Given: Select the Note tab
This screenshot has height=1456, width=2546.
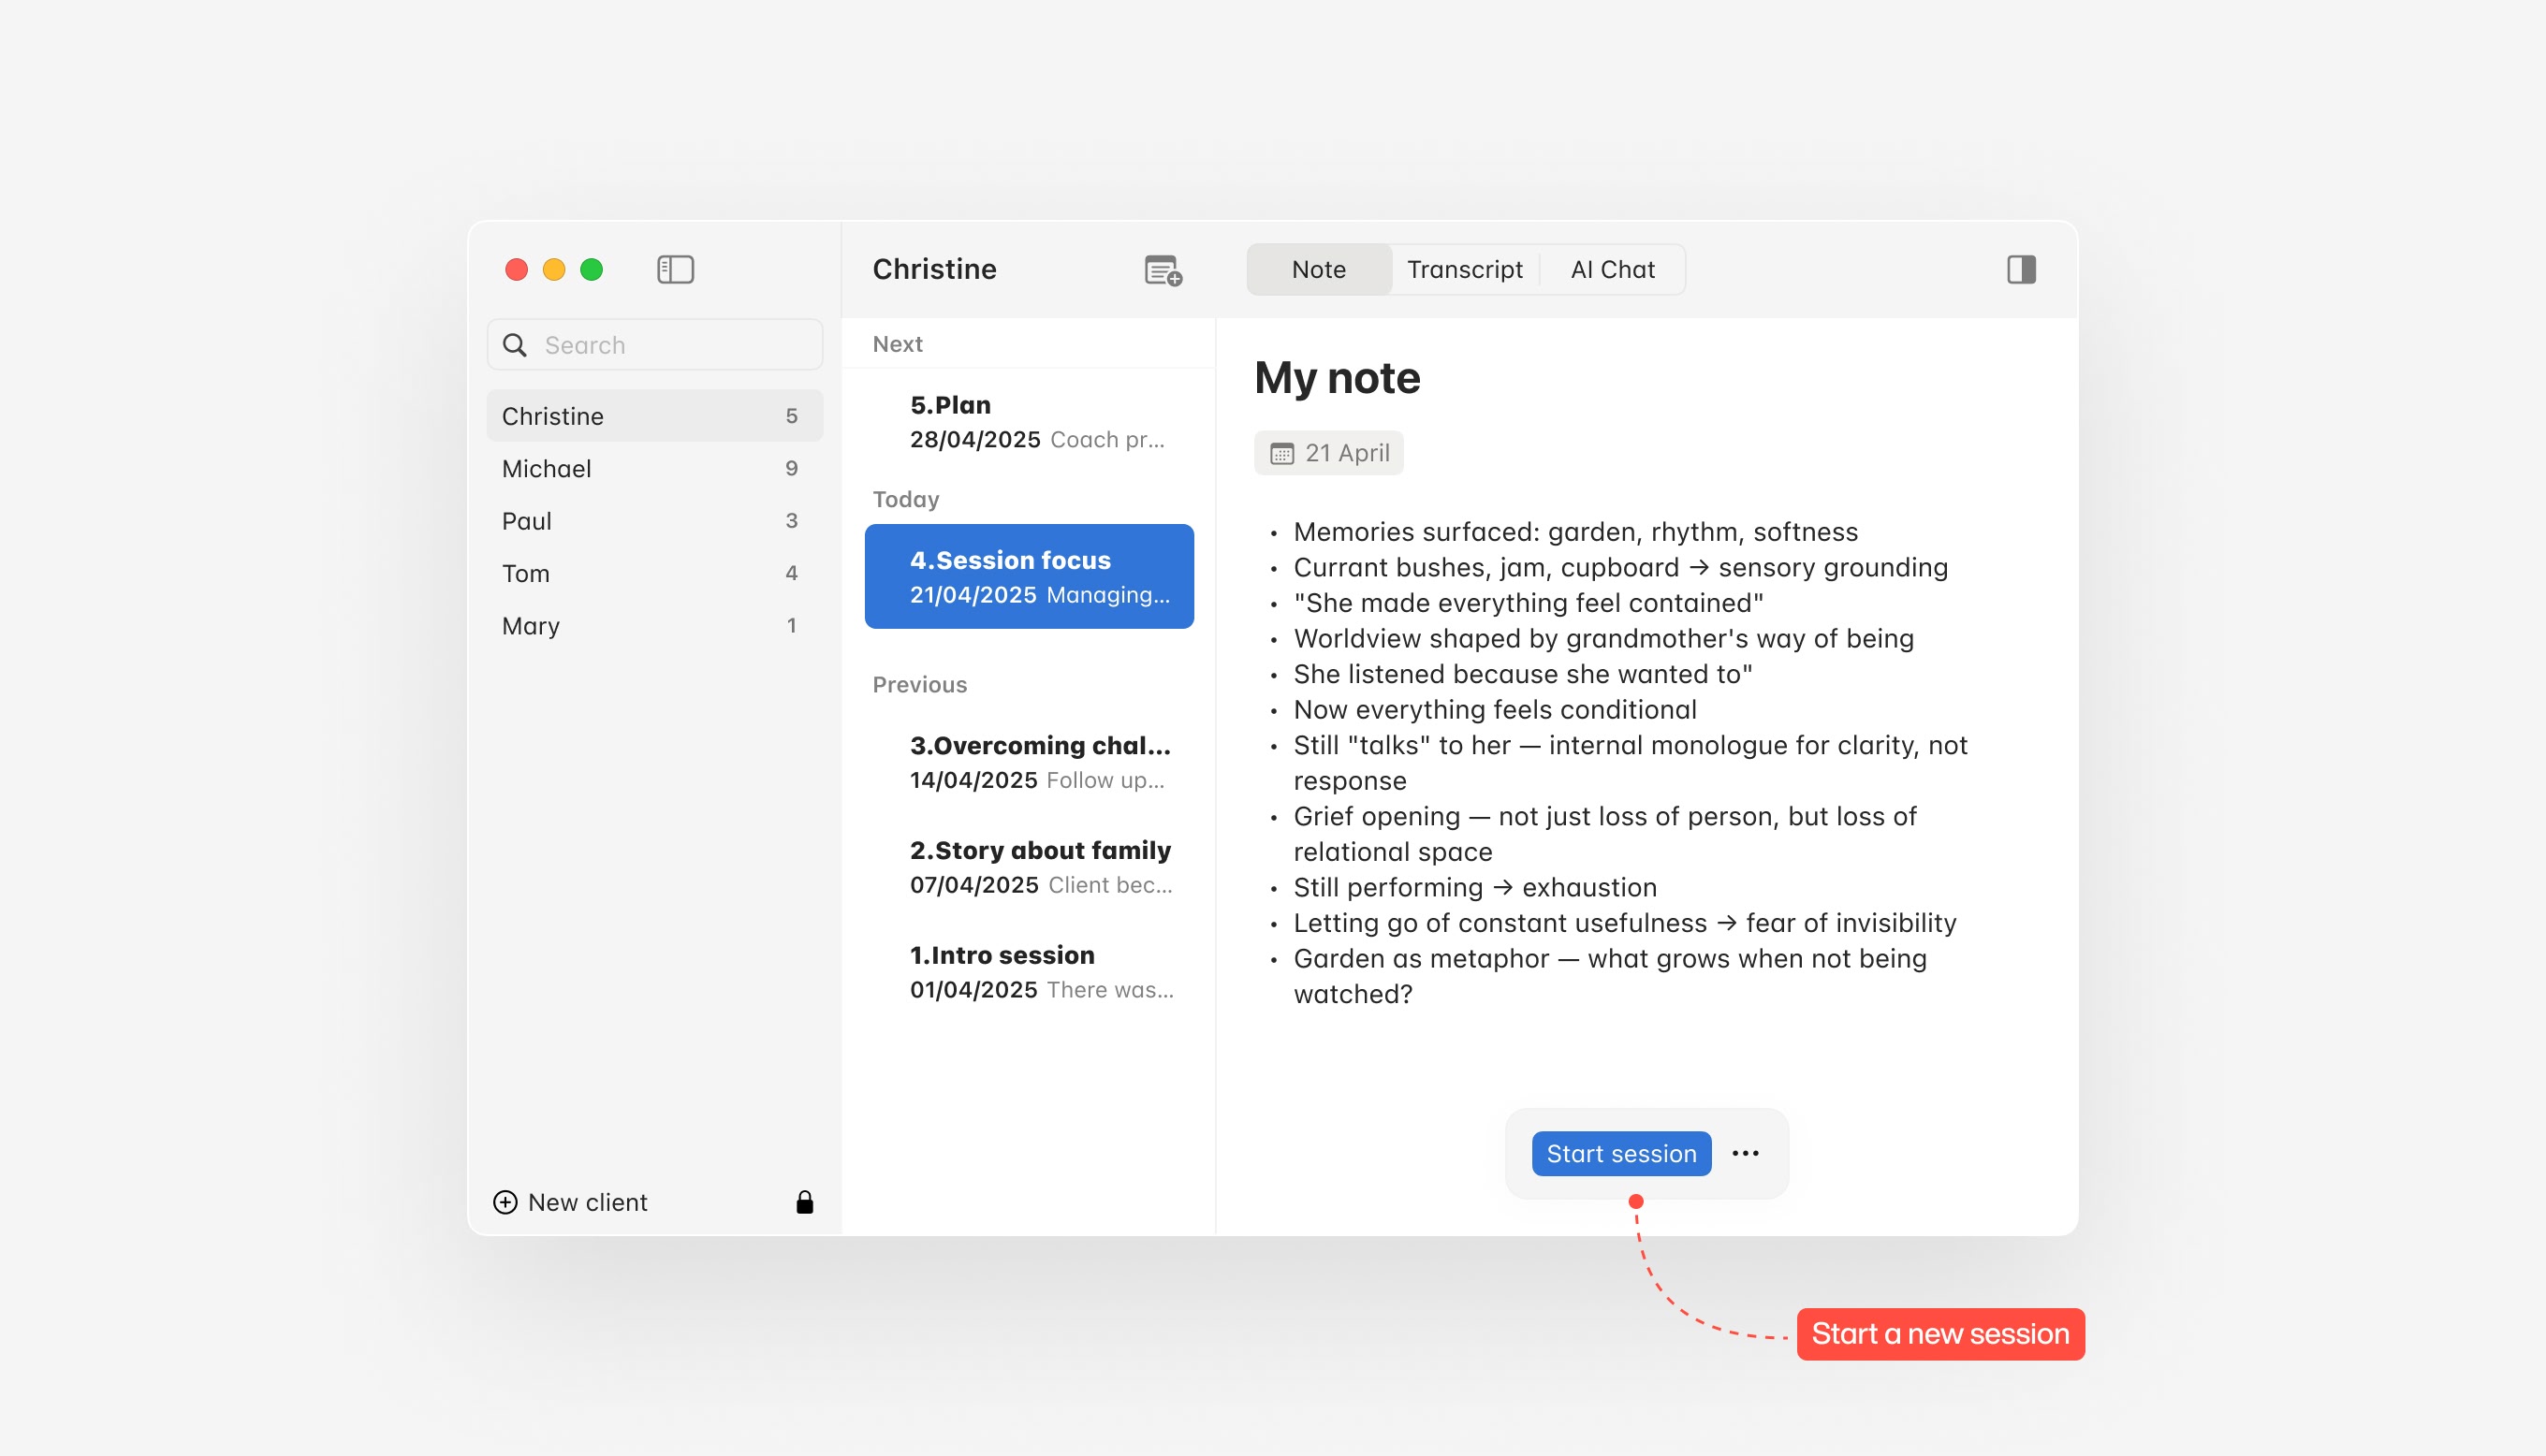Looking at the screenshot, I should click(x=1318, y=269).
